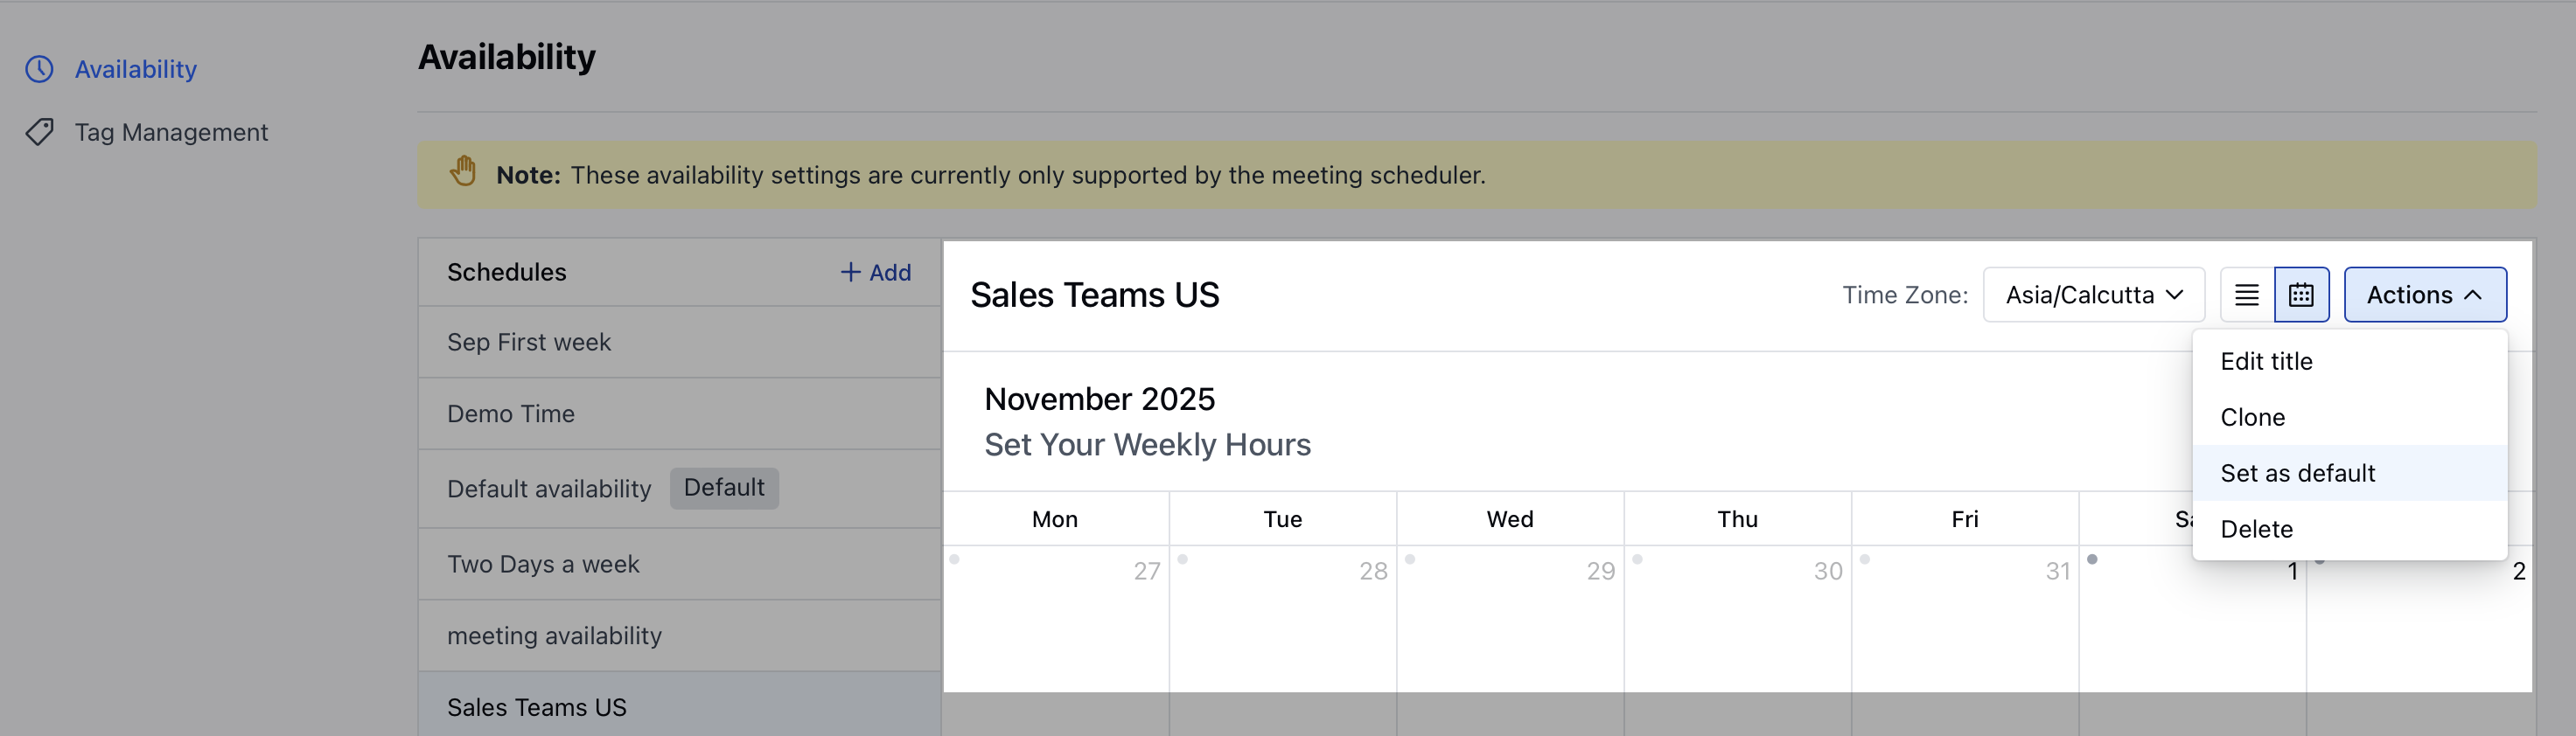The width and height of the screenshot is (2576, 736).
Task: Choose Edit title from Actions menu
Action: click(x=2266, y=361)
